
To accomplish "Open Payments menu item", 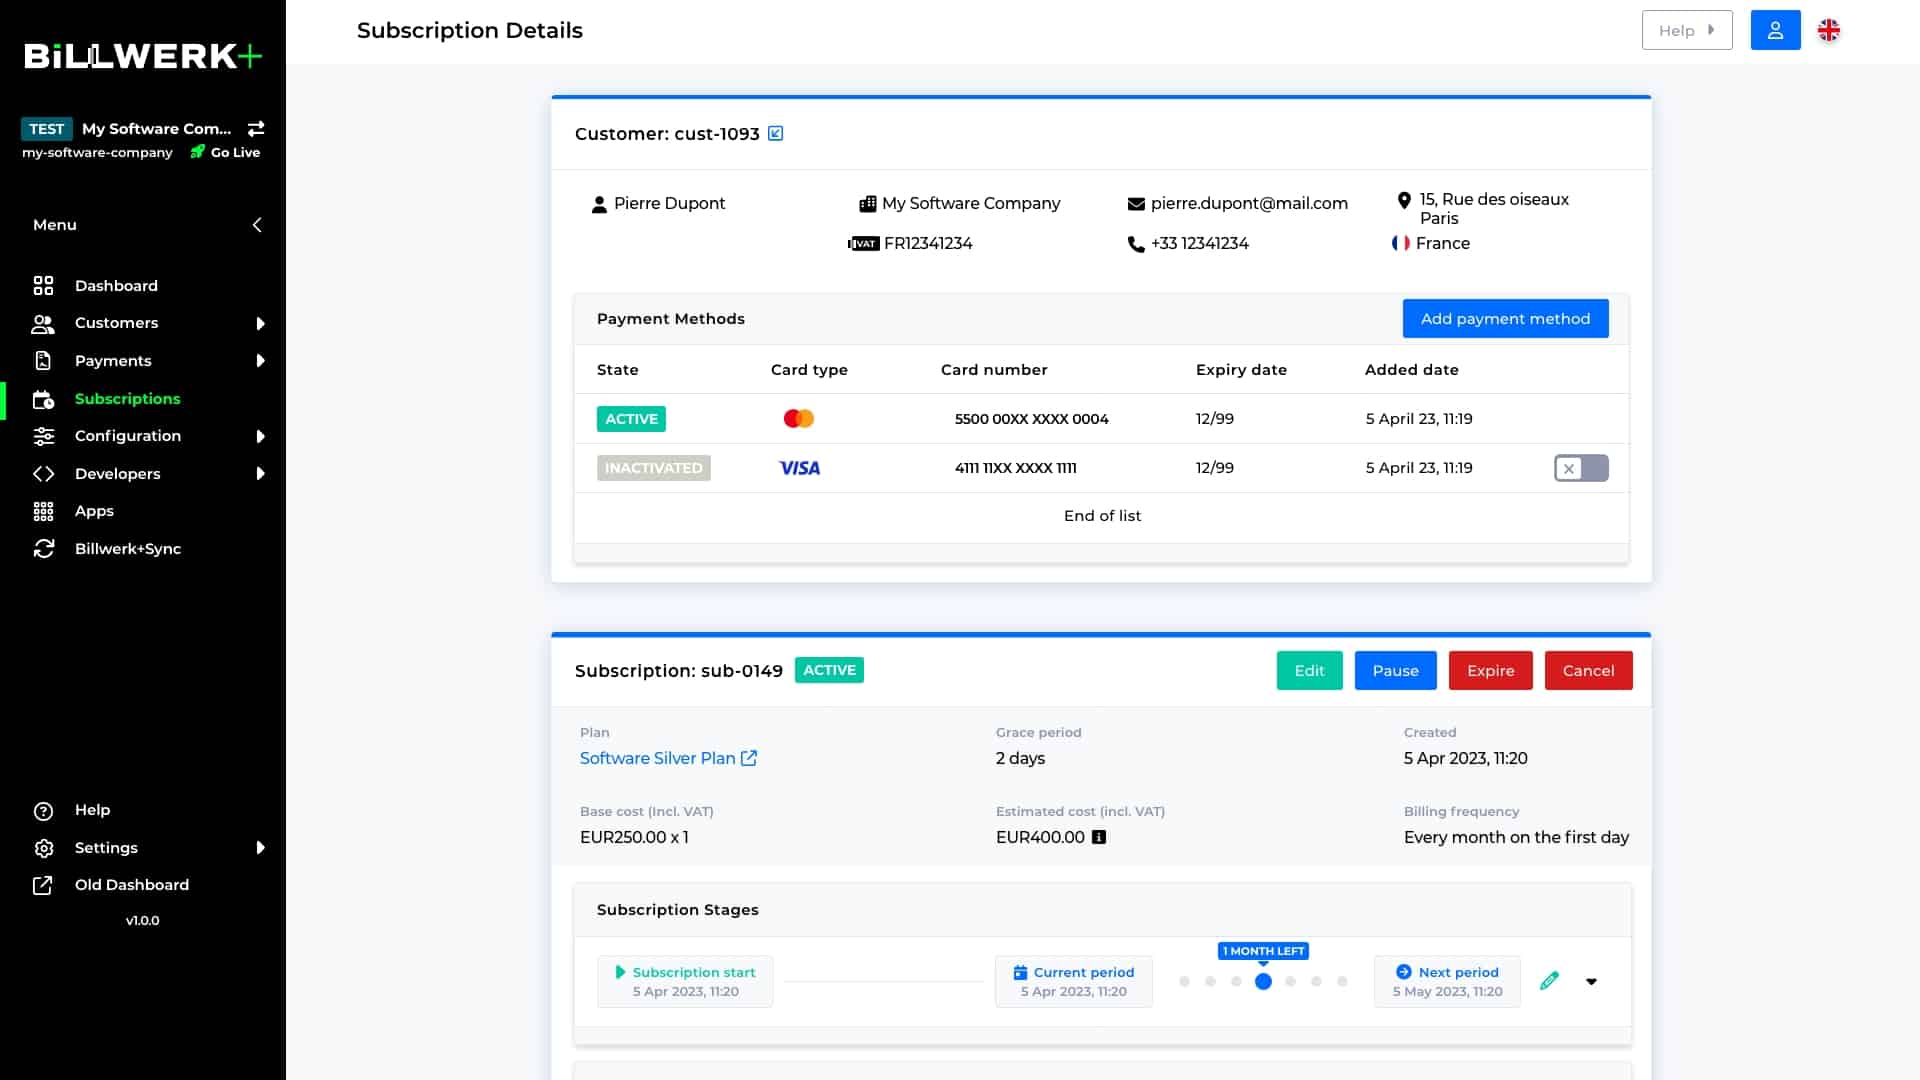I will point(113,361).
